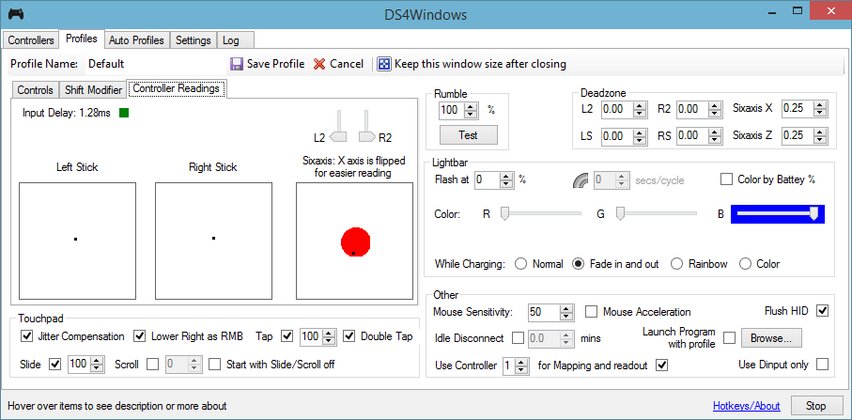Click the LS deadzone spinner arrows
852x420 pixels.
click(640, 136)
